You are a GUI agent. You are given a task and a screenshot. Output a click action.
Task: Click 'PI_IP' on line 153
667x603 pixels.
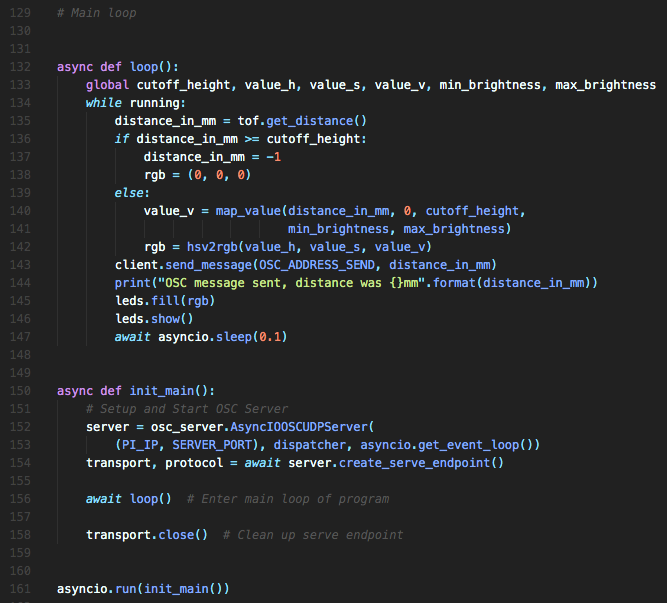tap(140, 445)
